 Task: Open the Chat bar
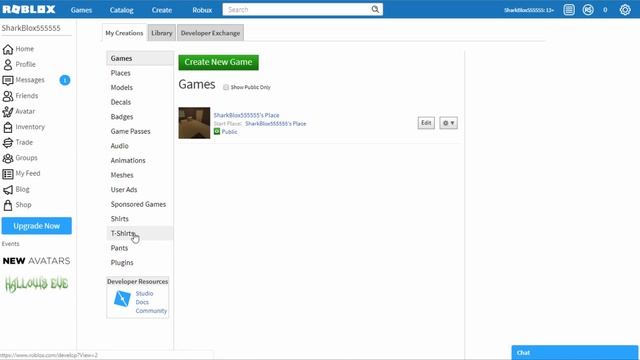pyautogui.click(x=575, y=353)
